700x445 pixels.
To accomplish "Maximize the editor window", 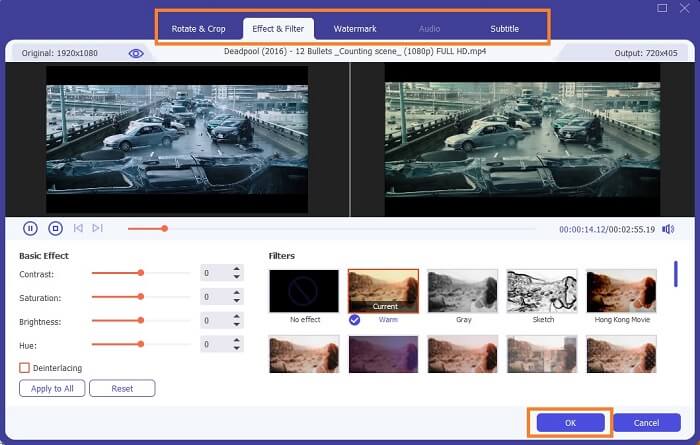I will [662, 8].
